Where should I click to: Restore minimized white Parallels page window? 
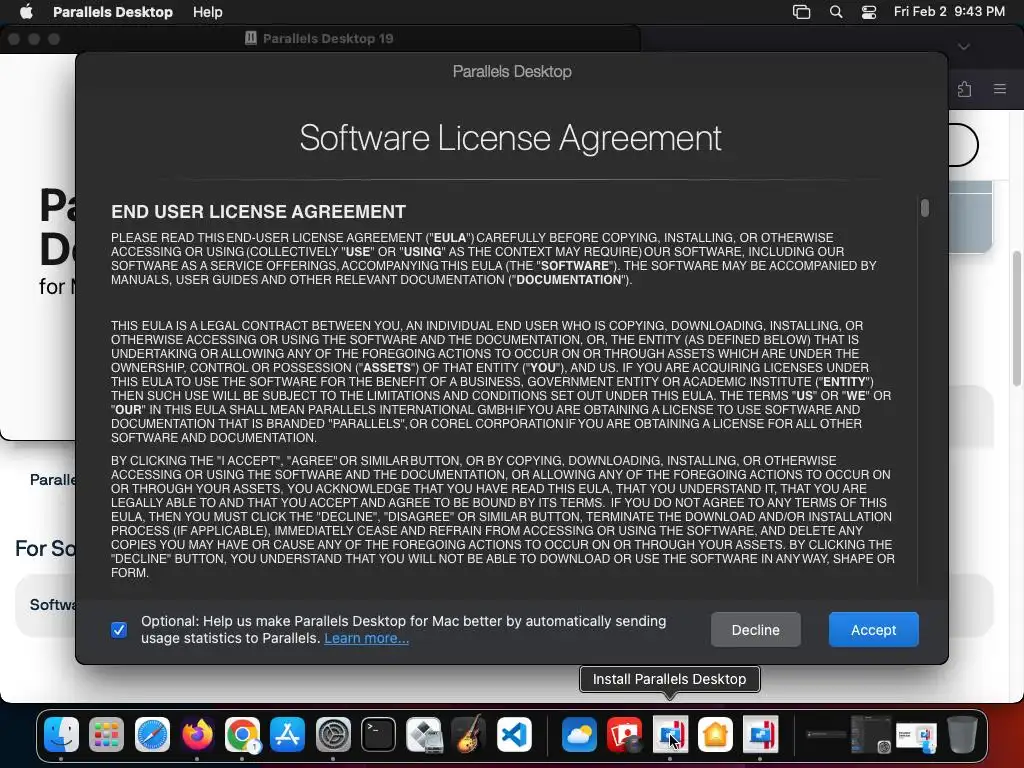916,736
